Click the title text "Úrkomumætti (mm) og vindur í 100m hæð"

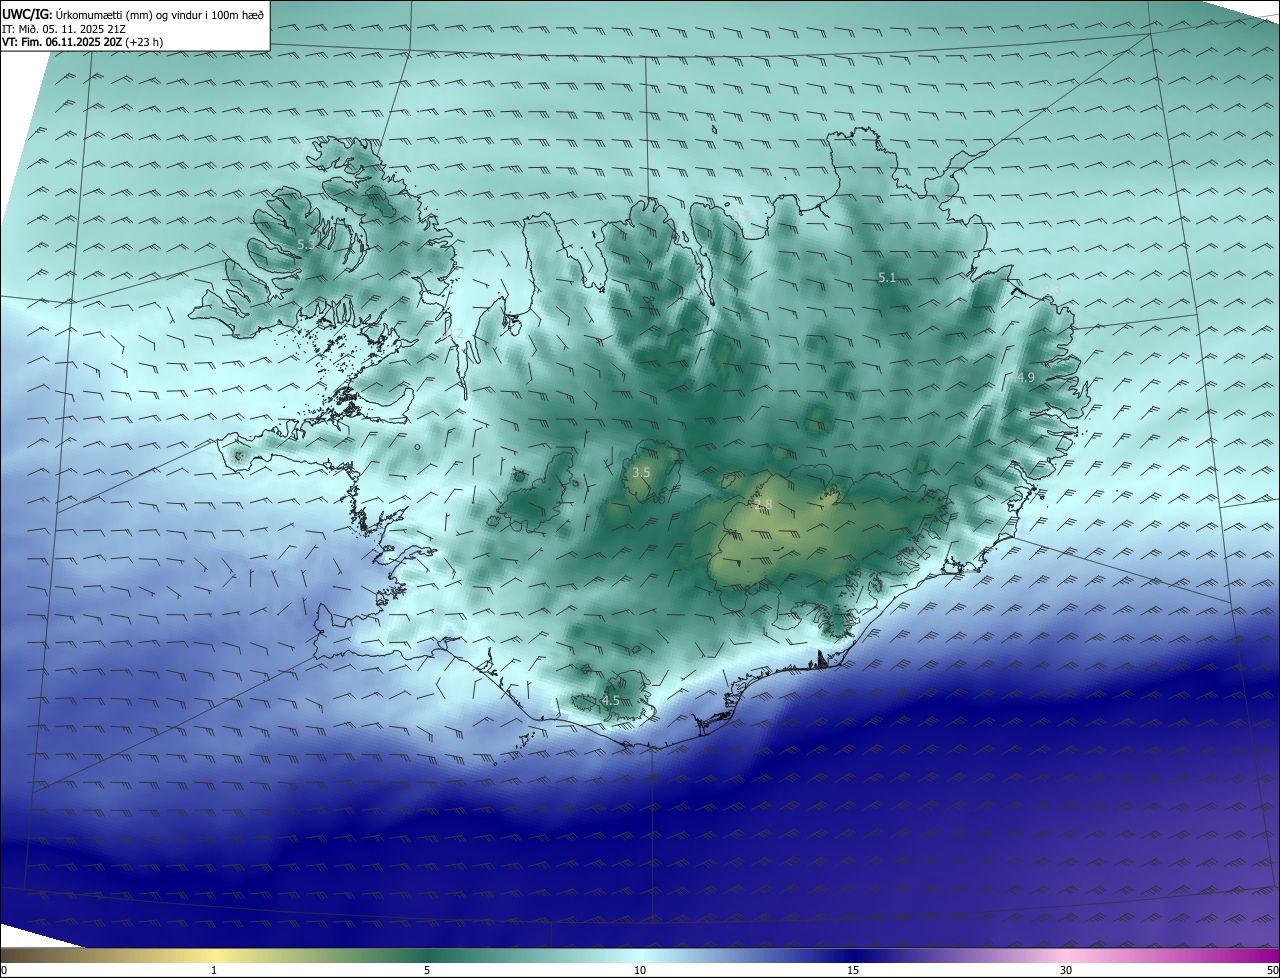(160, 15)
